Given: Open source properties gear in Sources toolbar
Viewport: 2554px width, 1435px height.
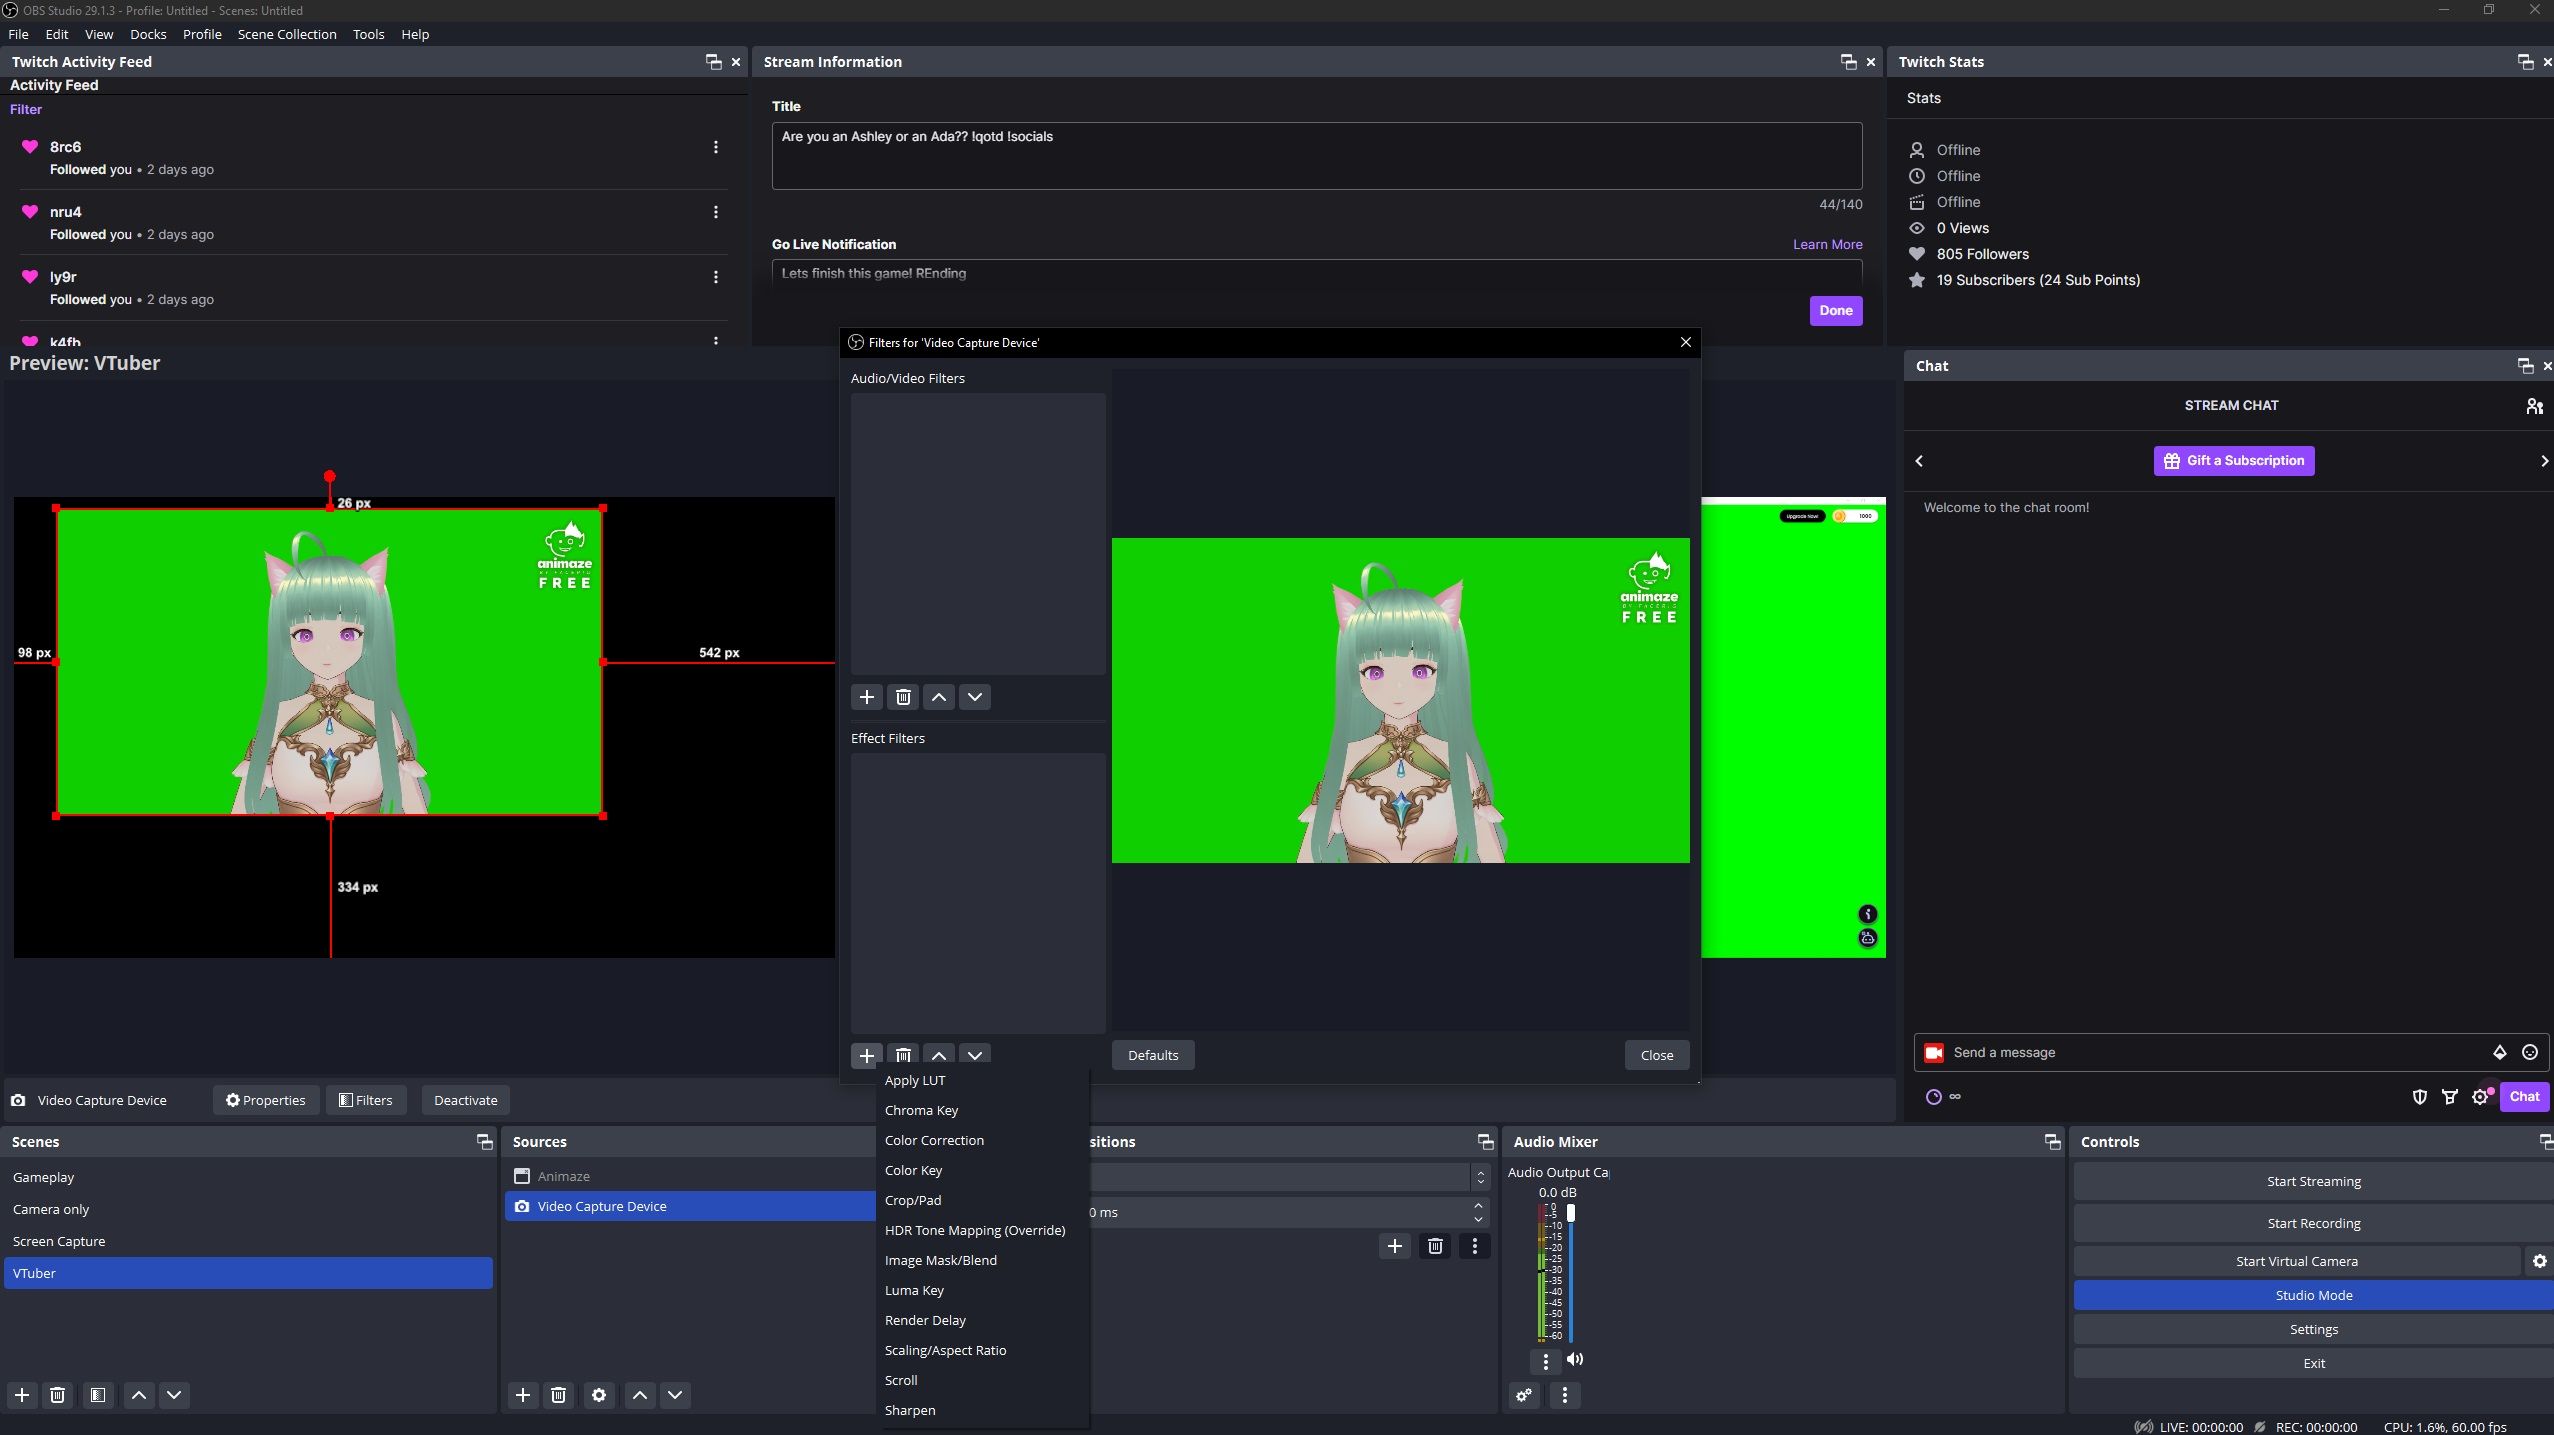Looking at the screenshot, I should click(598, 1395).
